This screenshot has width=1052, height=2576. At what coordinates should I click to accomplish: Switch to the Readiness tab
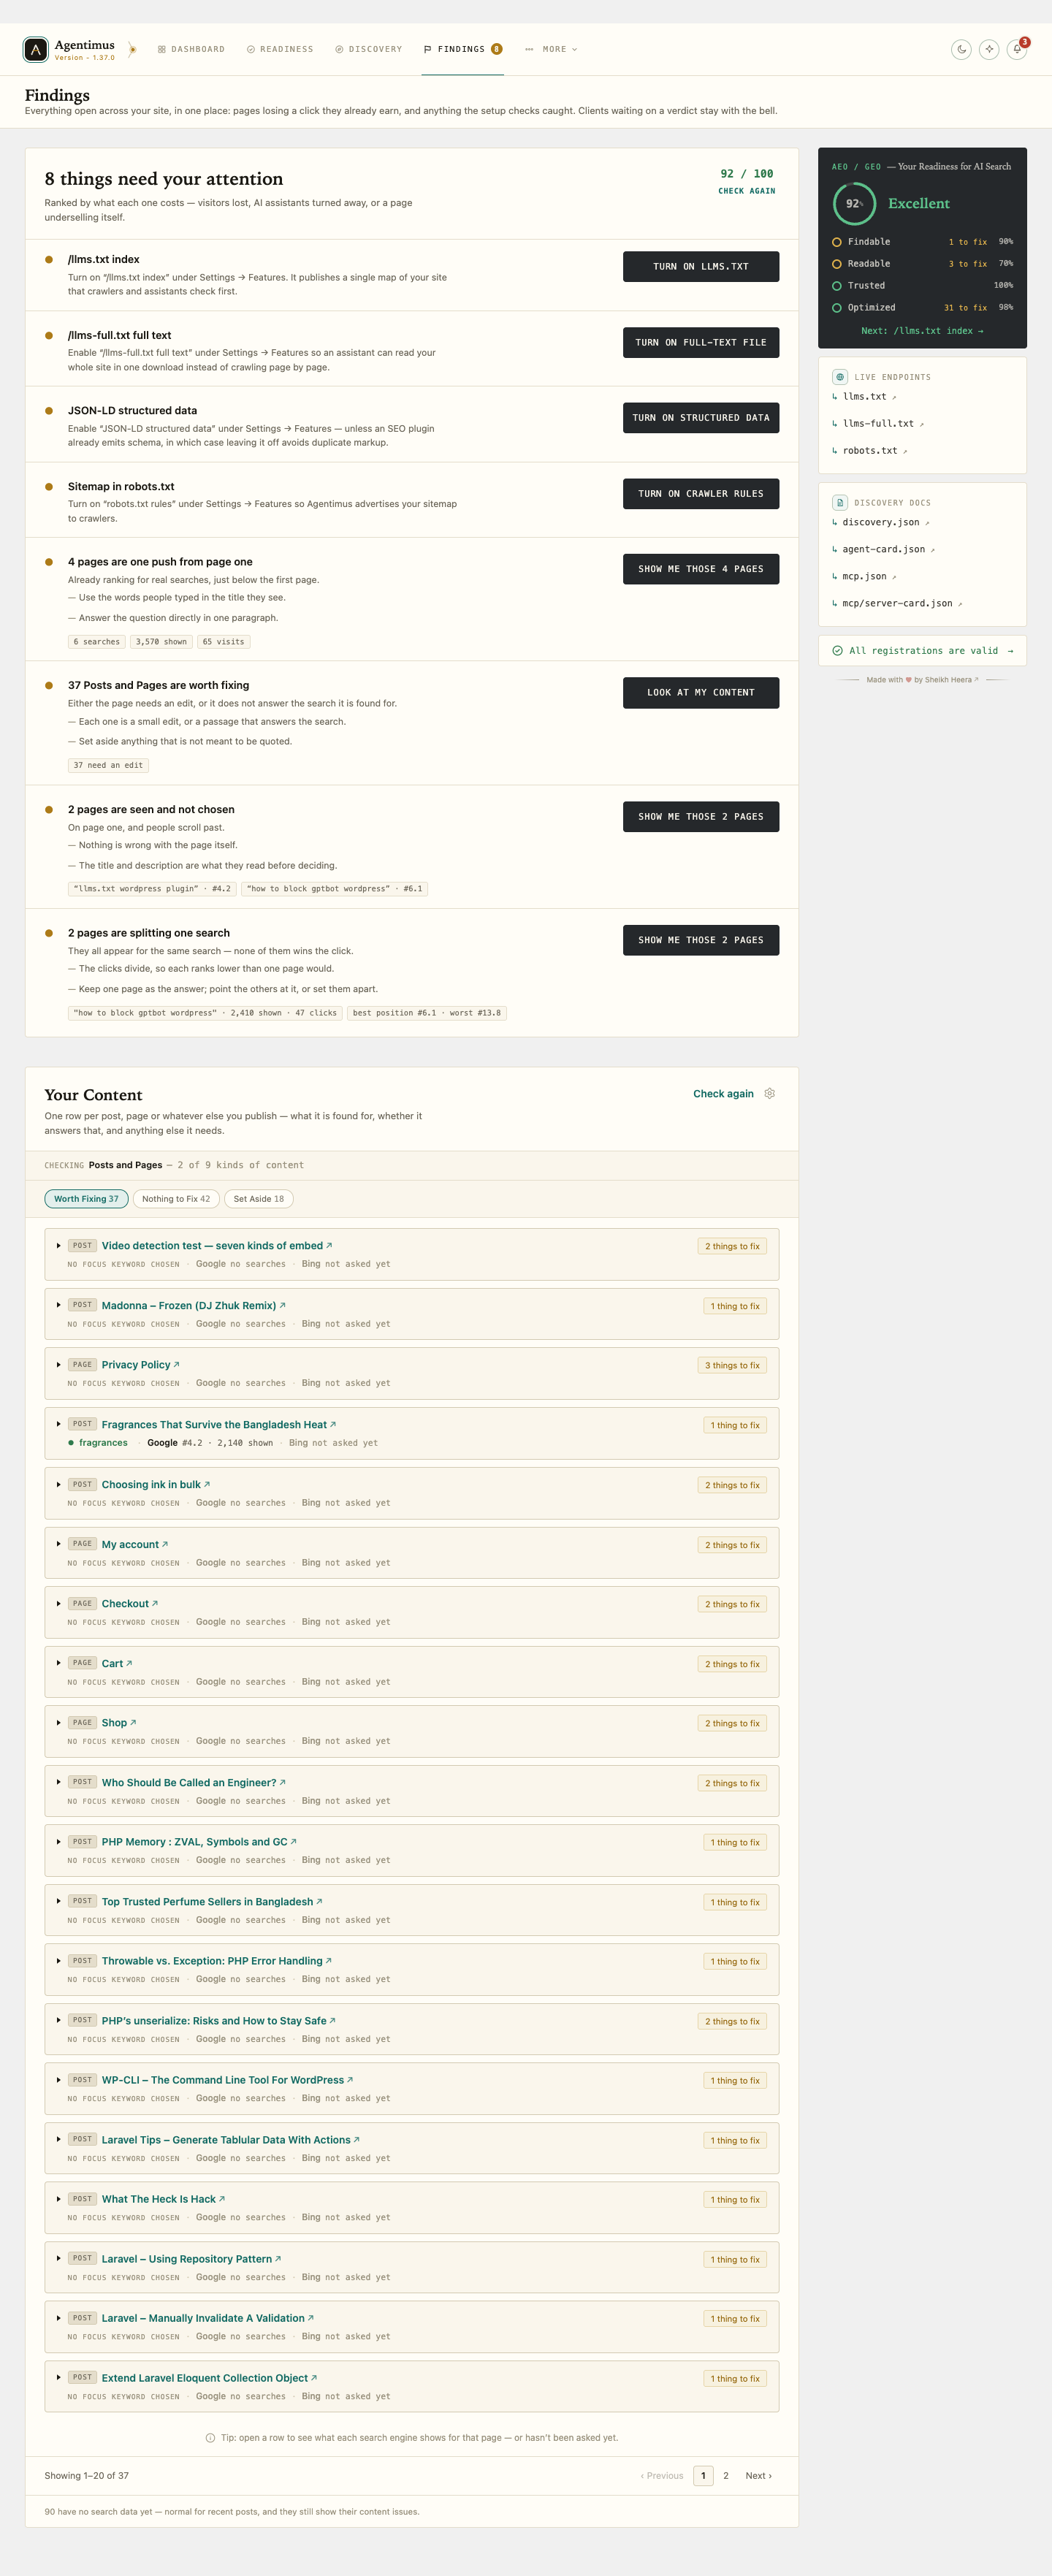tap(280, 49)
